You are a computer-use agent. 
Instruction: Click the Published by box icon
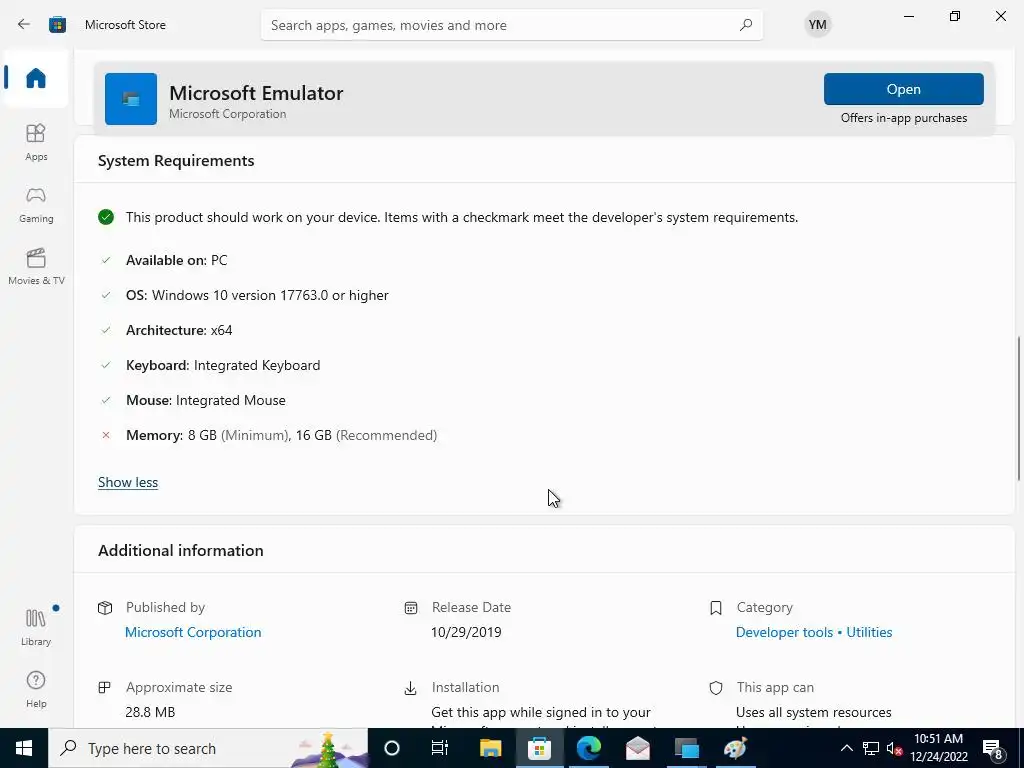pyautogui.click(x=105, y=608)
